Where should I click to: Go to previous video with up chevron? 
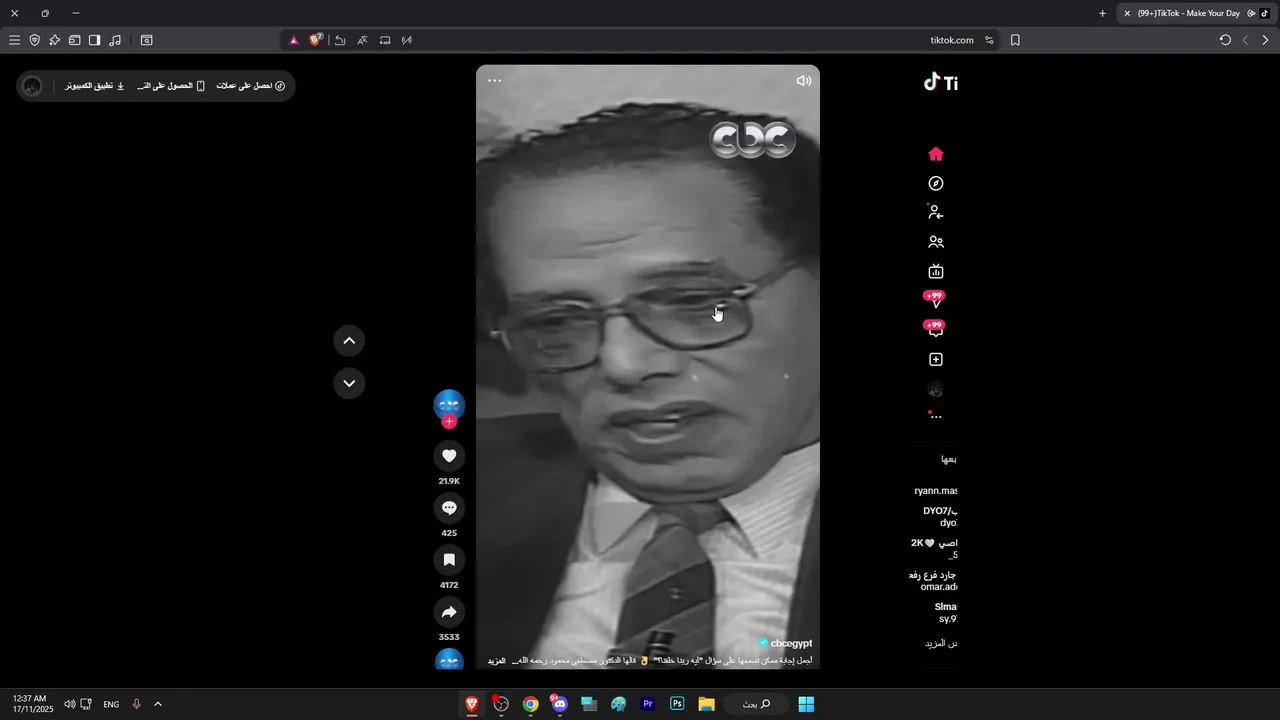coord(349,341)
